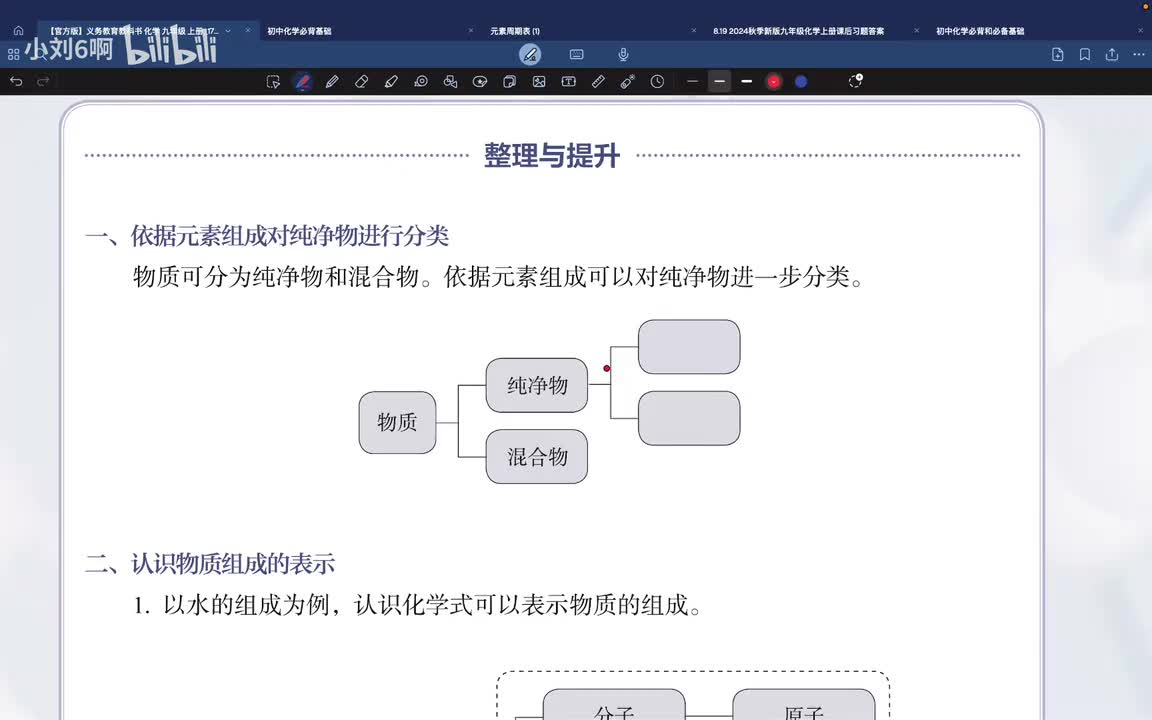
Task: Close the 初中化学必背和必备基础 tab
Action: pos(1140,31)
